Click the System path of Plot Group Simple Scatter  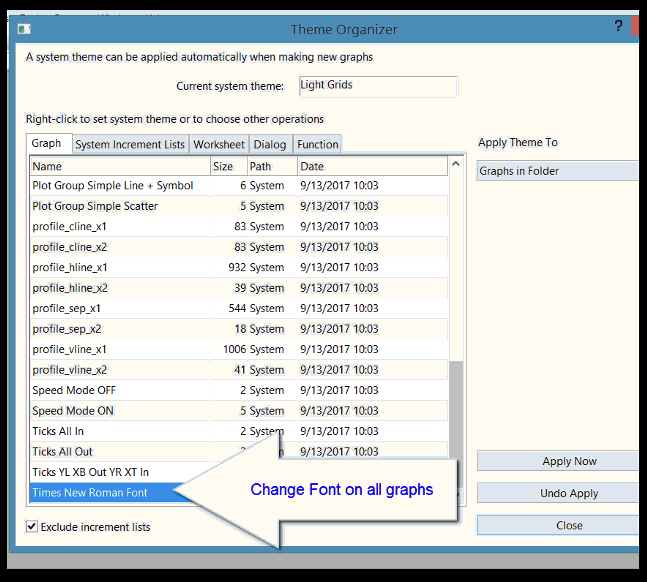click(x=267, y=206)
